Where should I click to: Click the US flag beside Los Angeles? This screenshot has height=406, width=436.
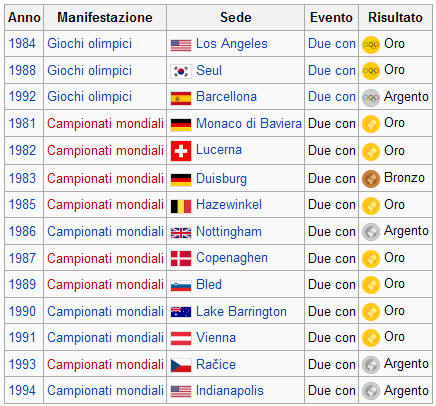pos(181,45)
